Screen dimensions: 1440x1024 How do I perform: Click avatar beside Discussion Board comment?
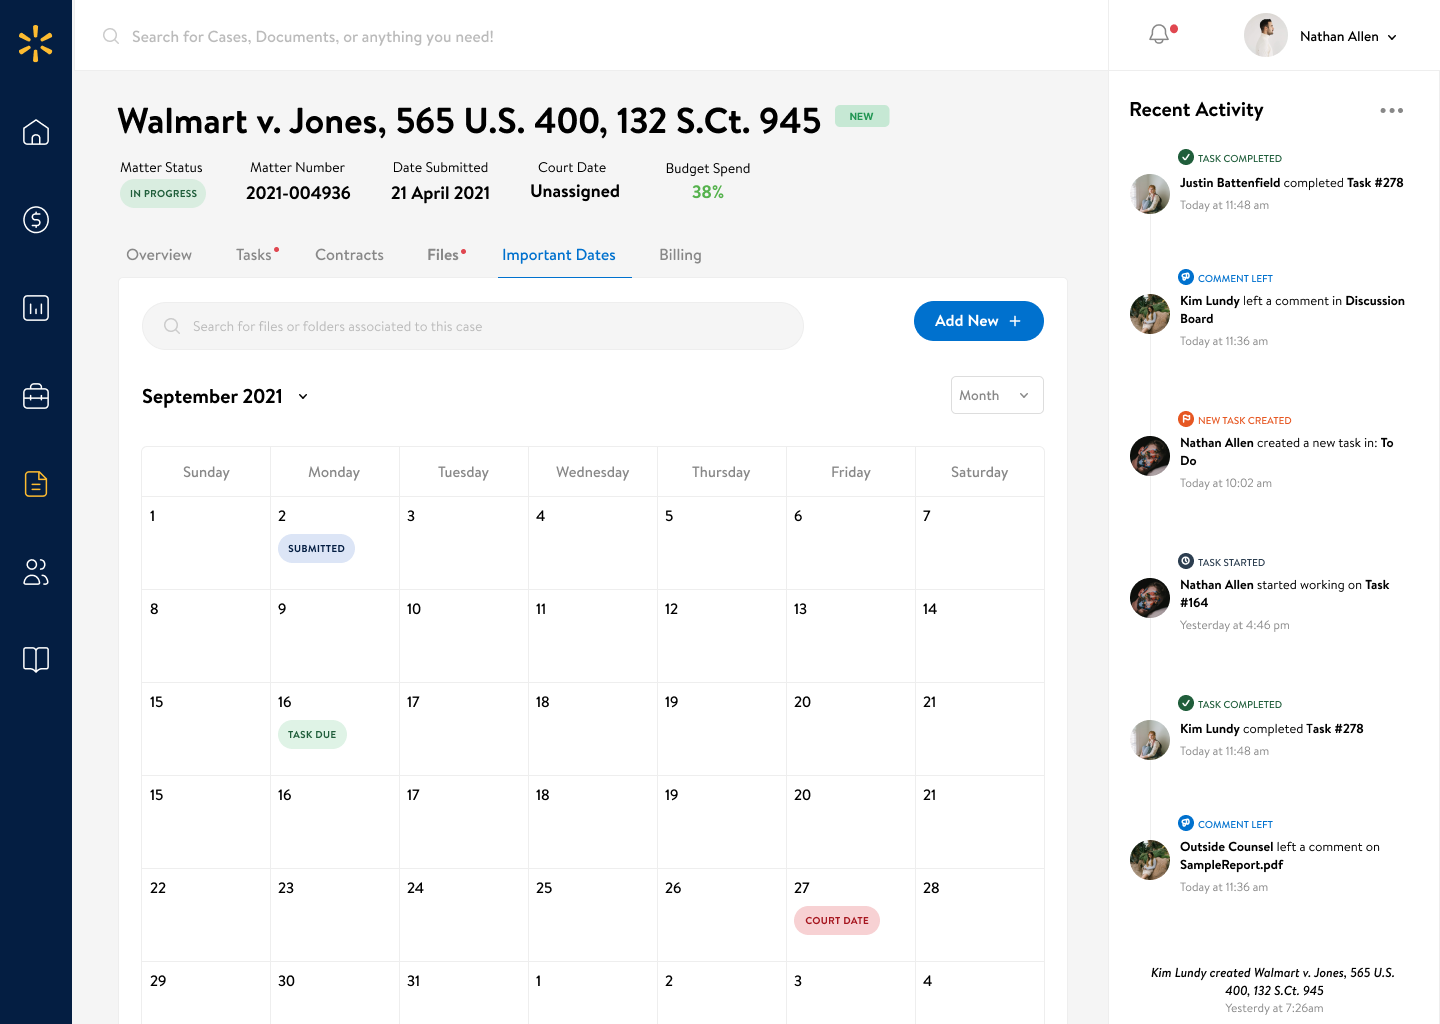click(1150, 314)
